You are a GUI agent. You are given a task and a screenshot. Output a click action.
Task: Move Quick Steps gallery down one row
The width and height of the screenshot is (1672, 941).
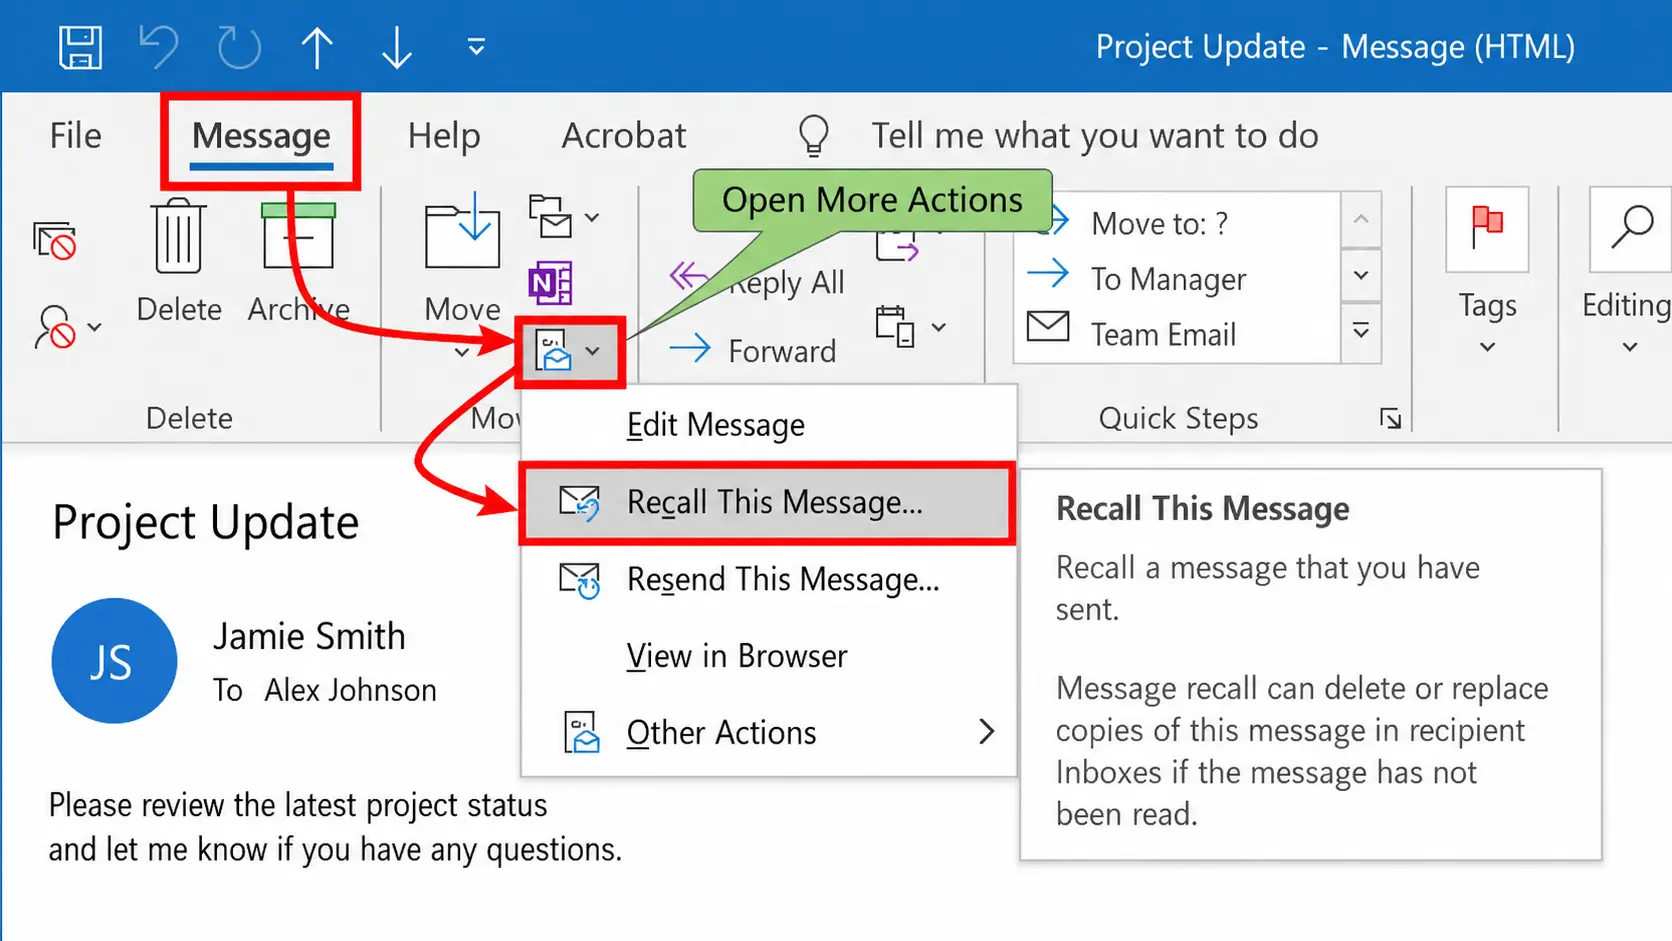[x=1361, y=275]
